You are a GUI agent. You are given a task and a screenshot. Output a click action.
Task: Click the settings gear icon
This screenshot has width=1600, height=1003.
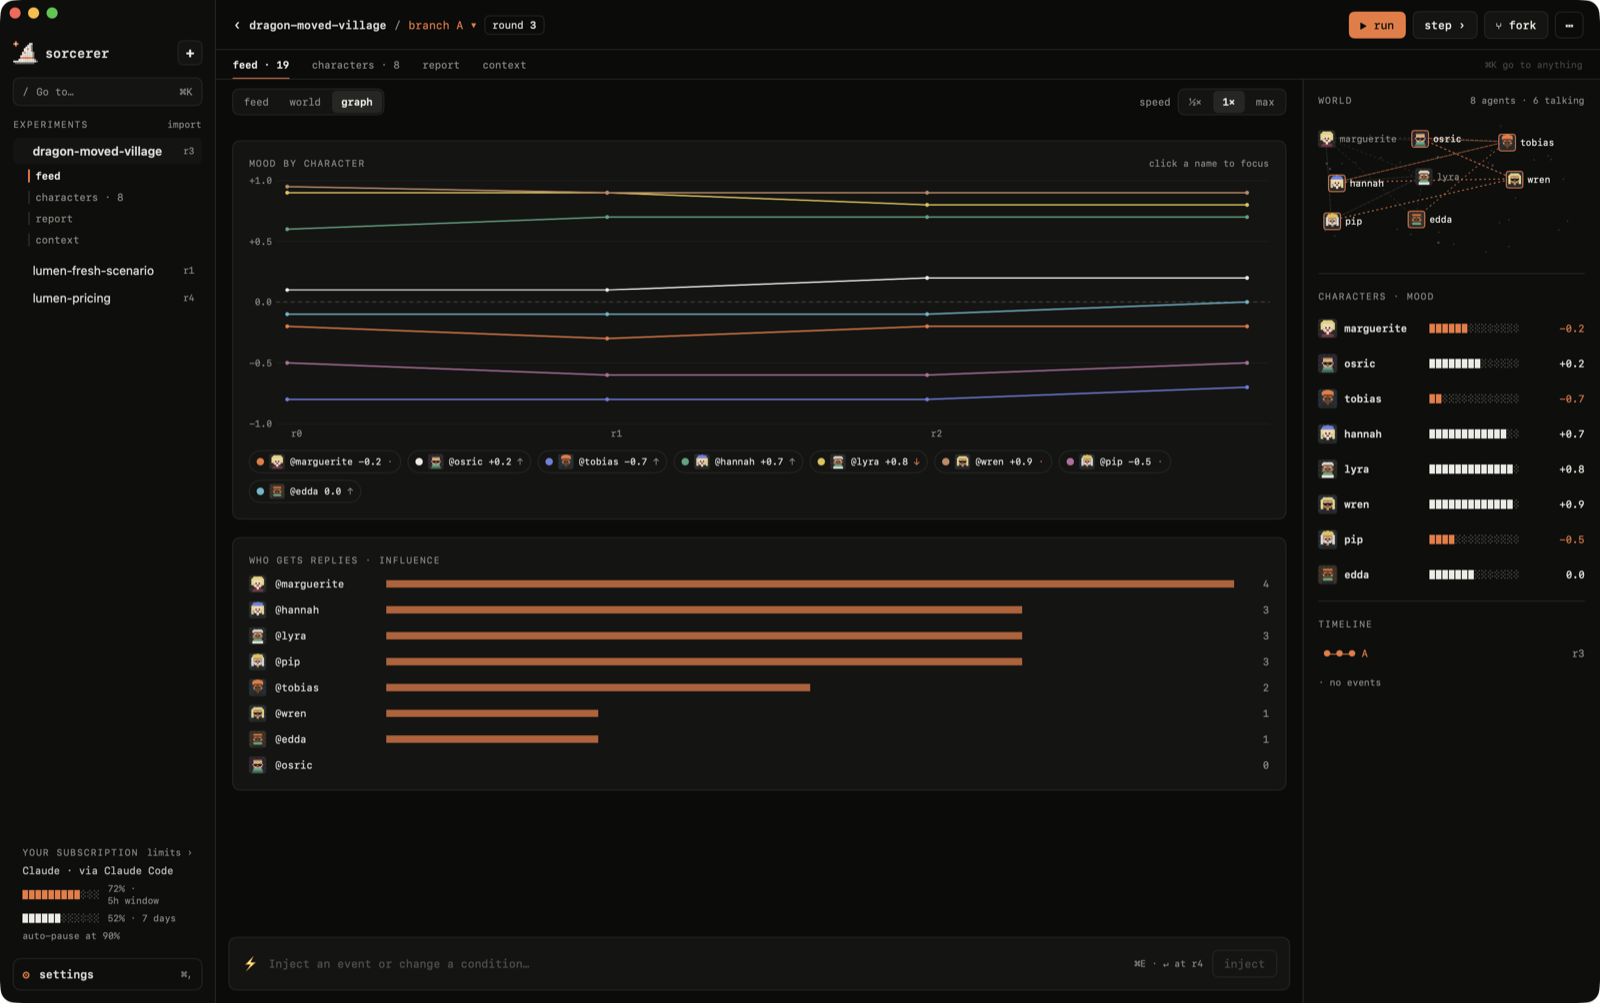tap(26, 975)
